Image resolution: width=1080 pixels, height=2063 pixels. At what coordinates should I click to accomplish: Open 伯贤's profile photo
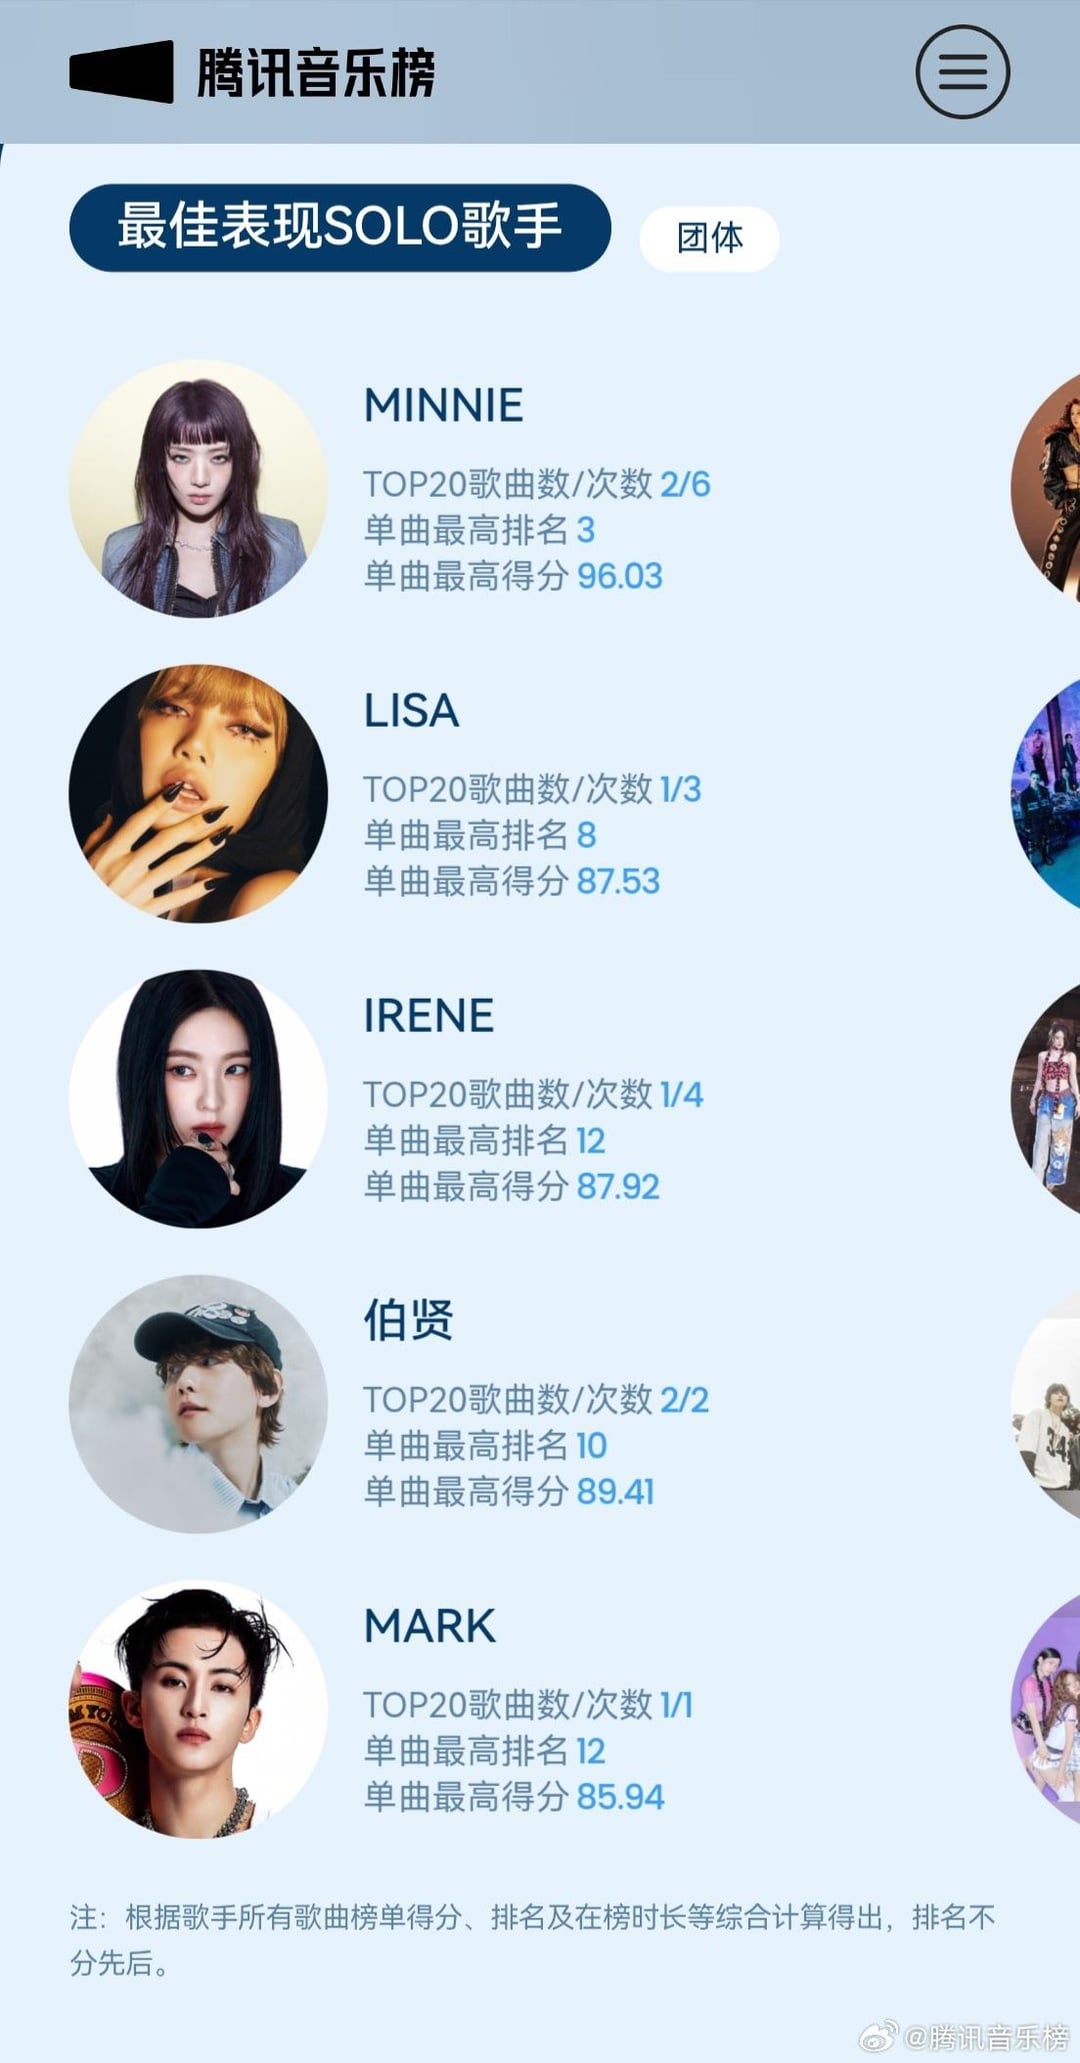pyautogui.click(x=198, y=1403)
